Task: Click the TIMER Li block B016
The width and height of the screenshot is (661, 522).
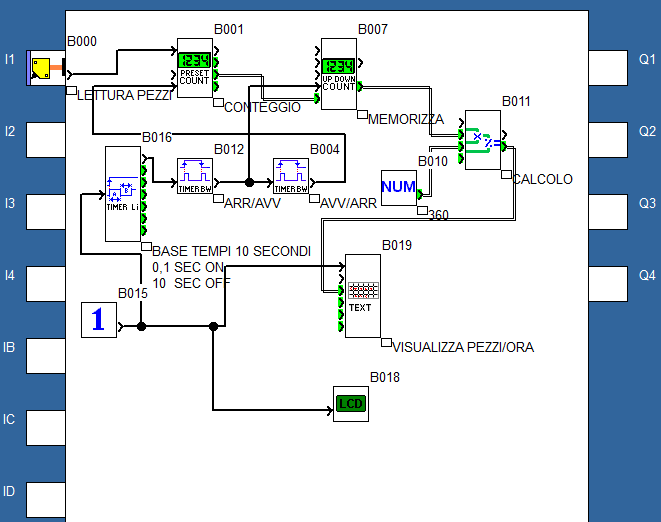Action: pos(123,193)
